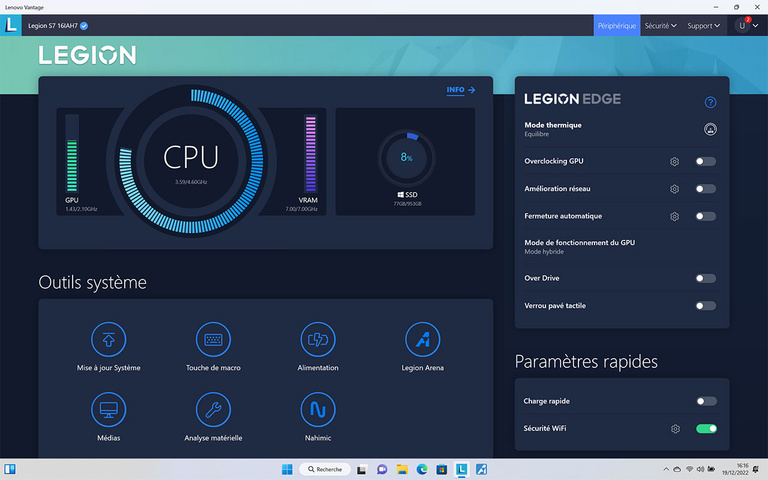Click the VRAM usage bar
The height and width of the screenshot is (480, 768).
click(x=311, y=154)
